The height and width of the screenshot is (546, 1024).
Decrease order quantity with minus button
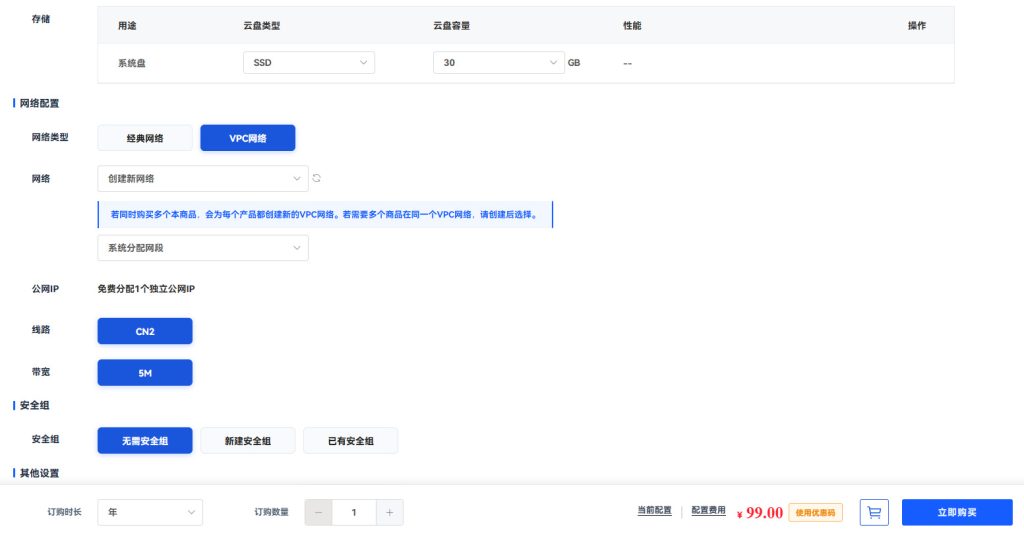click(x=319, y=512)
